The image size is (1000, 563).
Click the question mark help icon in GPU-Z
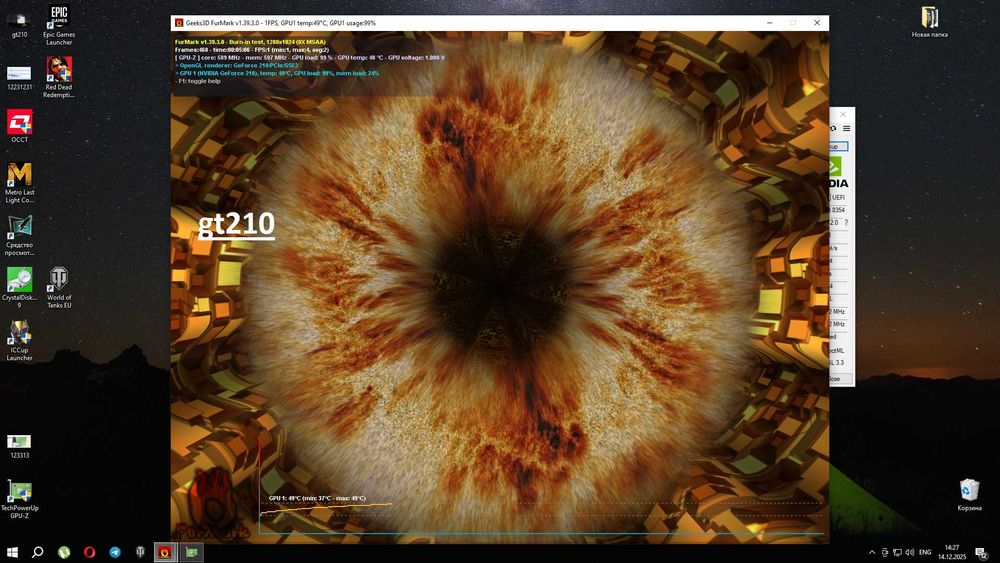coord(846,223)
